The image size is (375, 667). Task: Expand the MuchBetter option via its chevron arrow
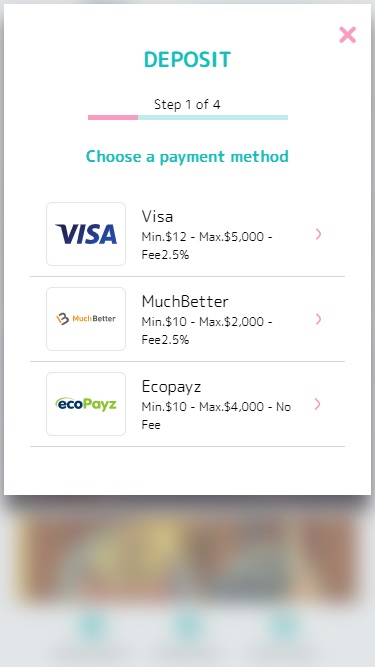pyautogui.click(x=318, y=319)
